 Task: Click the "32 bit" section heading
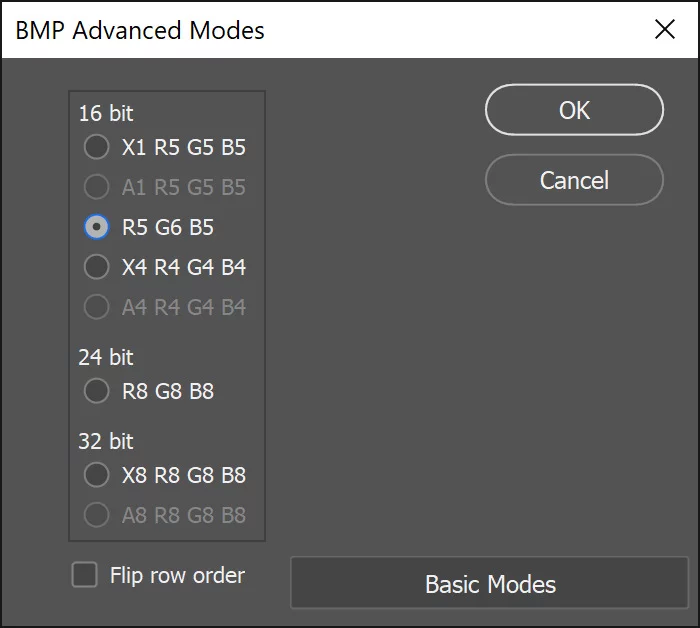pos(106,442)
